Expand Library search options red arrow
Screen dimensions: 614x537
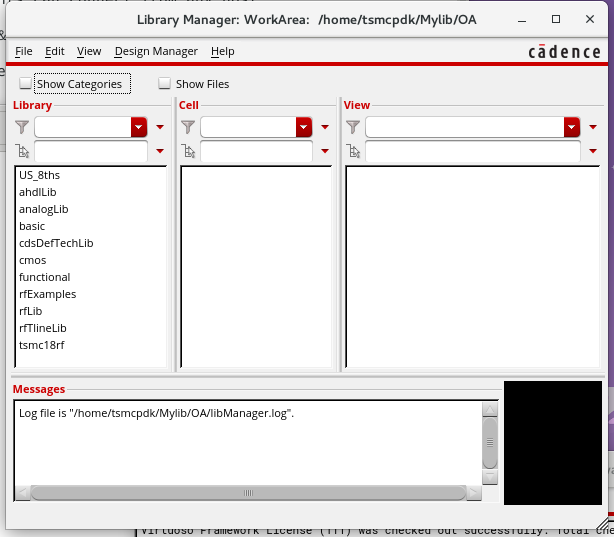pos(160,151)
